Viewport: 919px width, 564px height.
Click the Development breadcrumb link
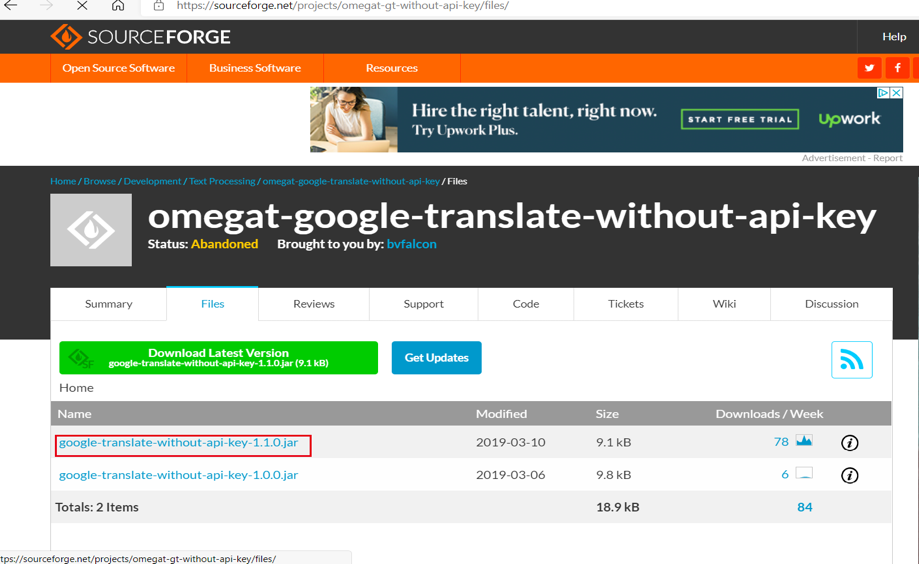point(152,181)
